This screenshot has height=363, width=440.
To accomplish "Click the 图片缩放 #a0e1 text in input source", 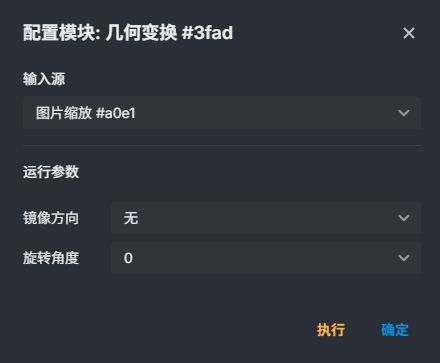I will tap(86, 113).
